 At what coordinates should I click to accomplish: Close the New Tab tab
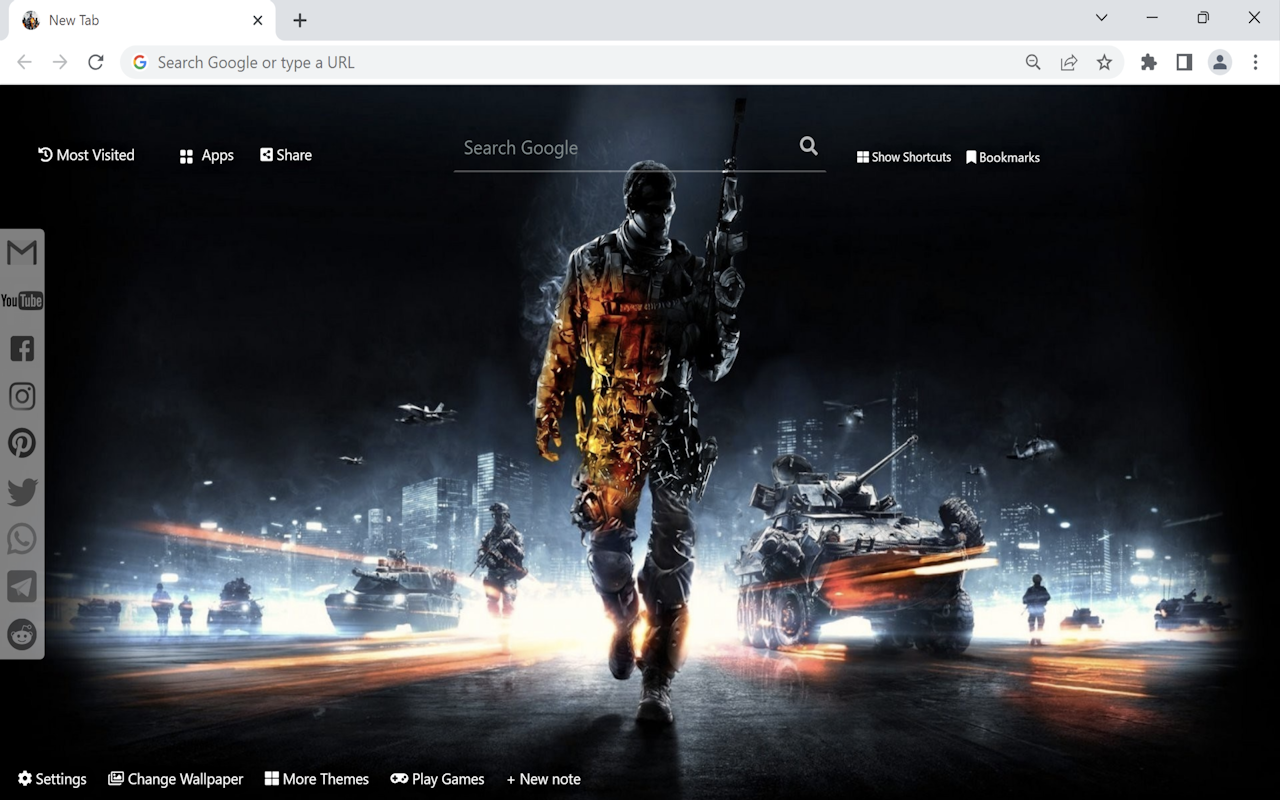(258, 20)
